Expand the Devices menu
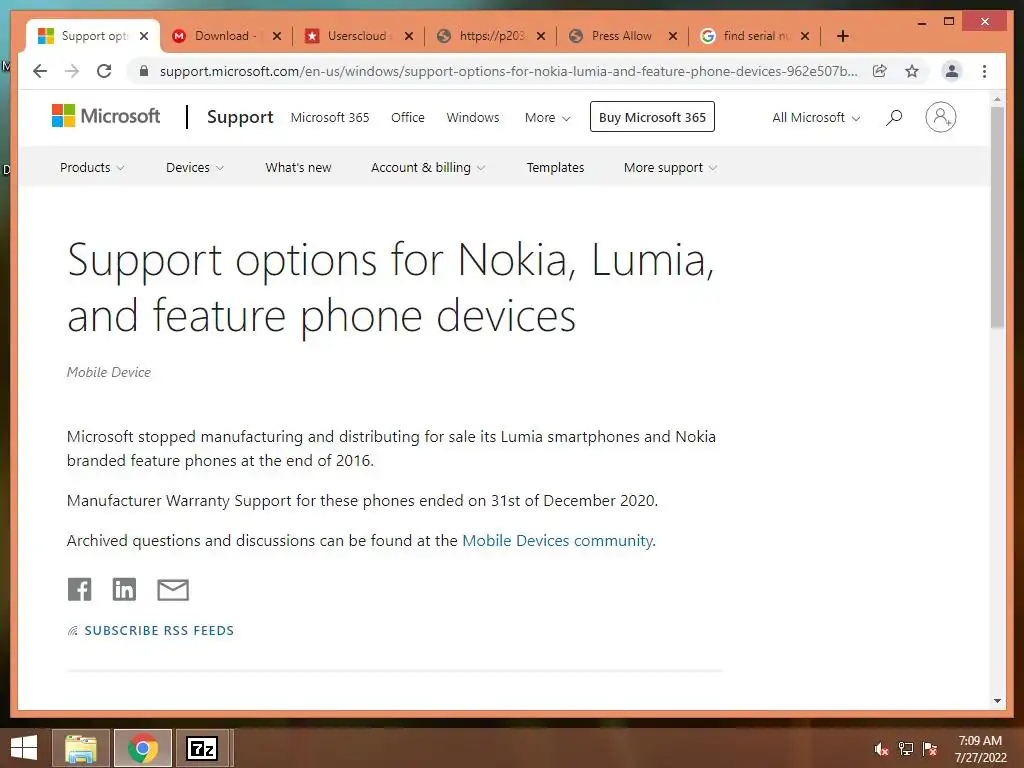1024x768 pixels. (x=195, y=168)
